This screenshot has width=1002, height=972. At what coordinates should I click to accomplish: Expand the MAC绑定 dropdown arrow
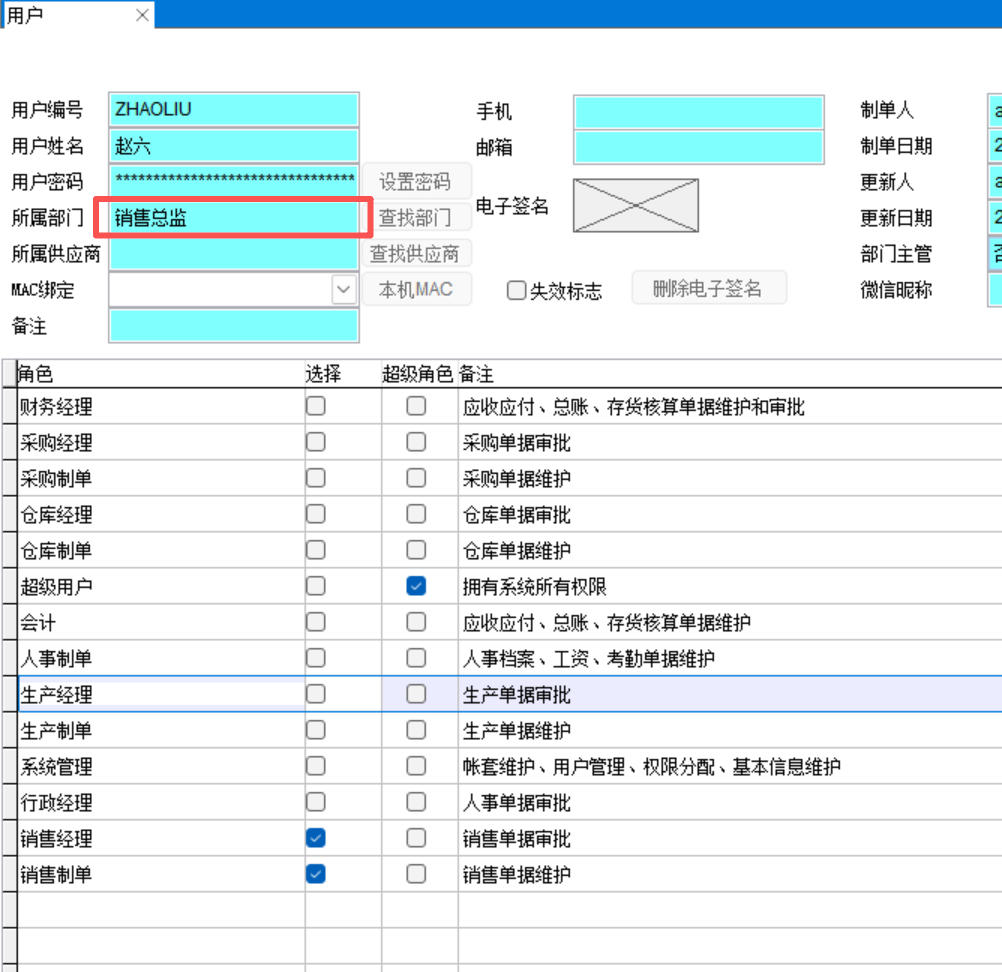[344, 290]
